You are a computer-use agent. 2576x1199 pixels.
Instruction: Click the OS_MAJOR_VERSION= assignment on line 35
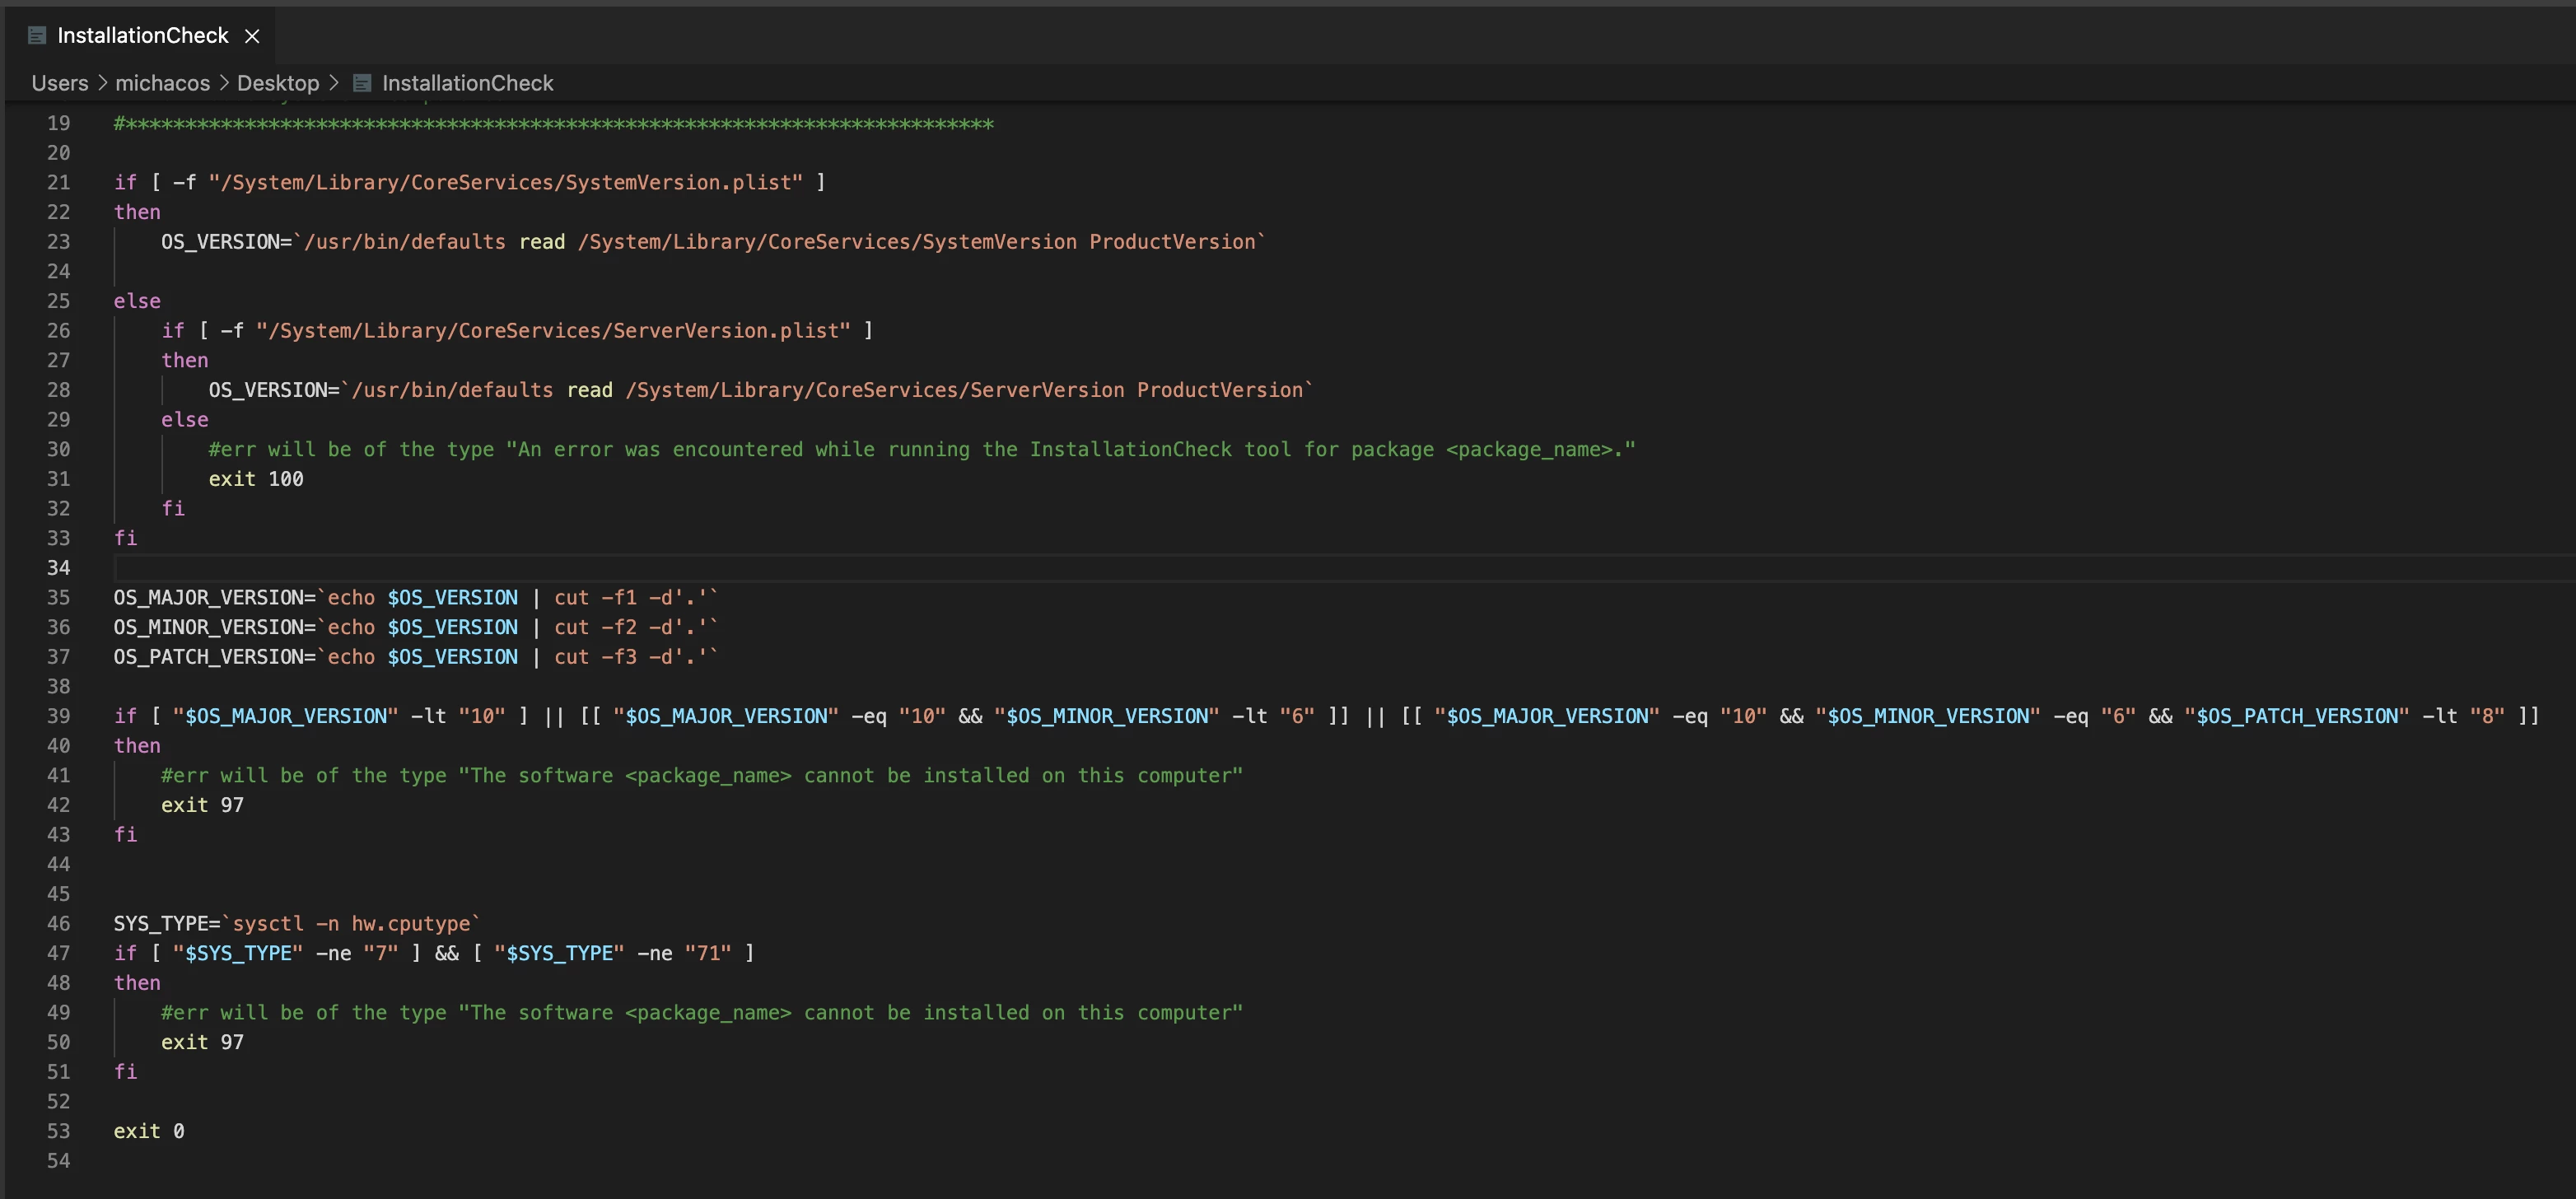214,597
